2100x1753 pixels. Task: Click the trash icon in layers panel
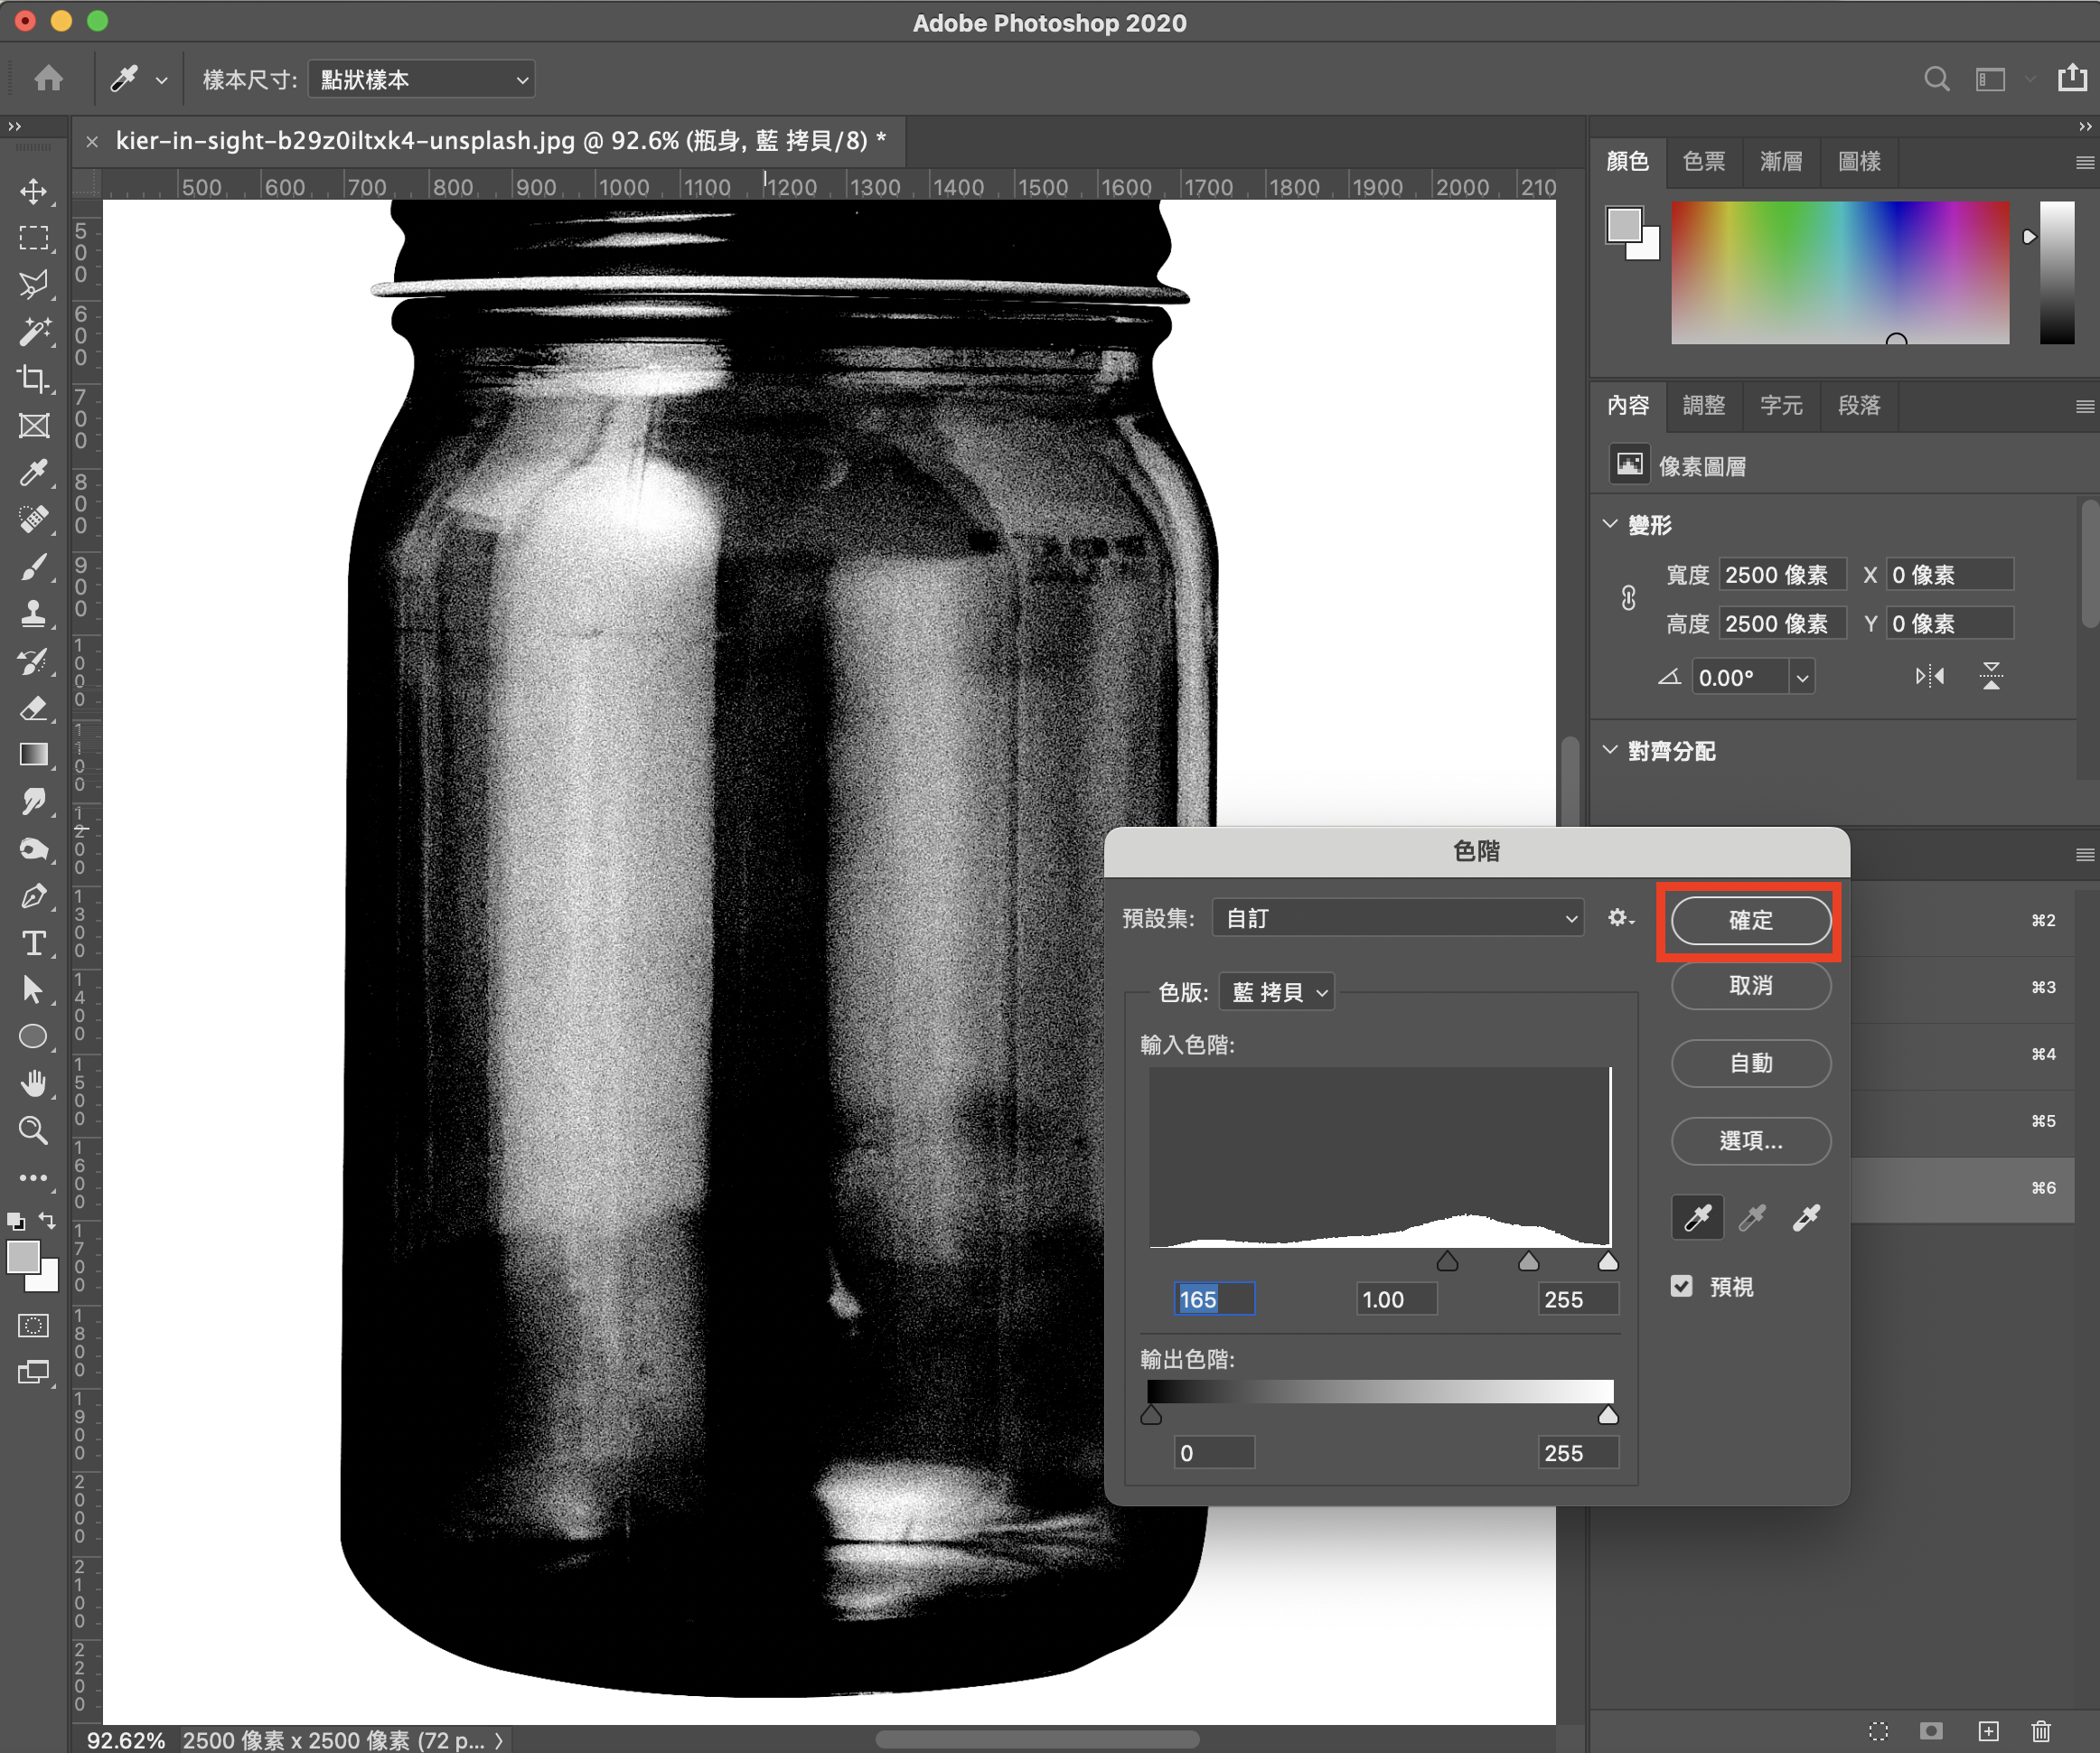point(2042,1730)
